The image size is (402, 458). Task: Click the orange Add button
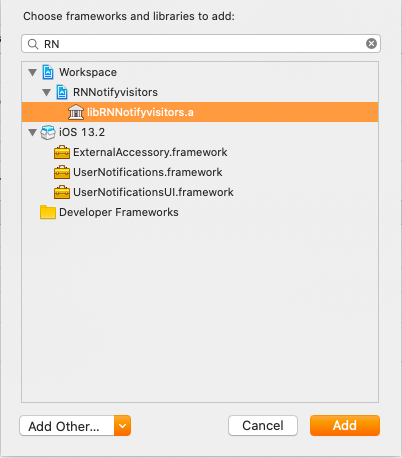pyautogui.click(x=345, y=425)
